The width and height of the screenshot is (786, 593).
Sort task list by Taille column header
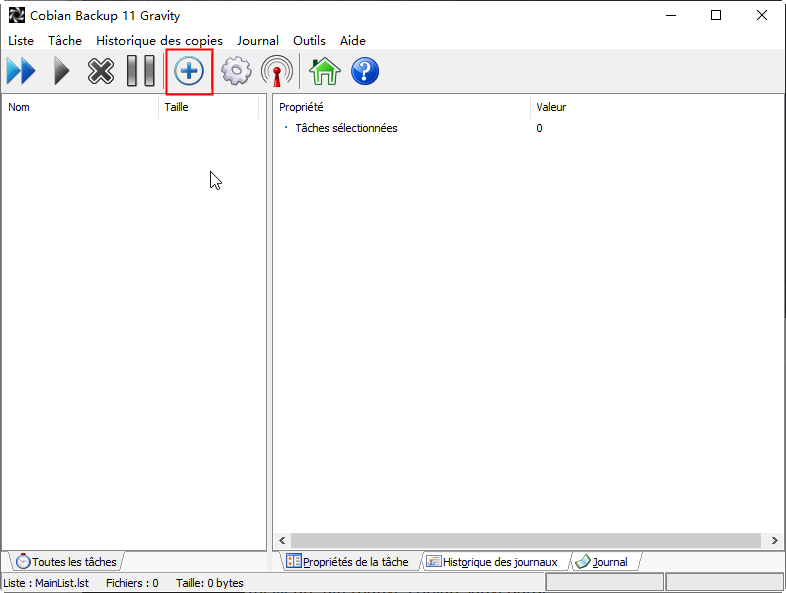(x=209, y=107)
